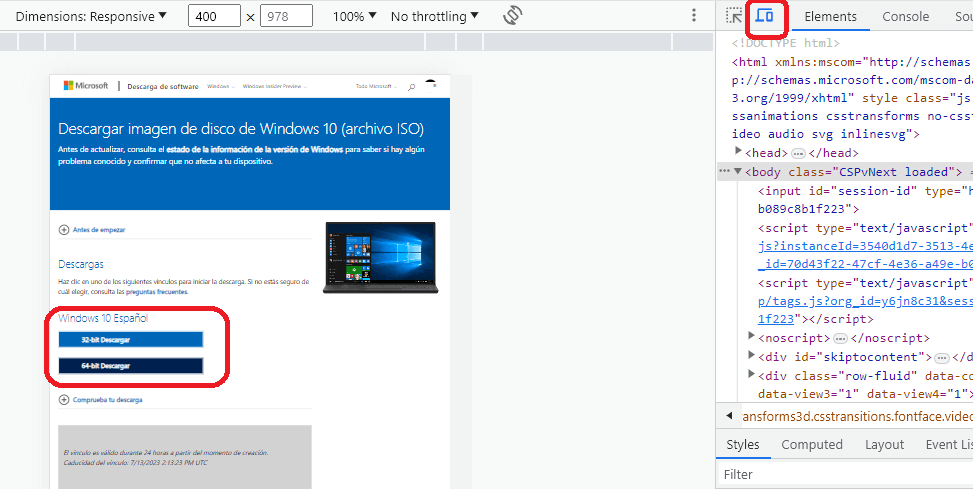The height and width of the screenshot is (489, 973).
Task: Expand the noscript element node
Action: [752, 337]
